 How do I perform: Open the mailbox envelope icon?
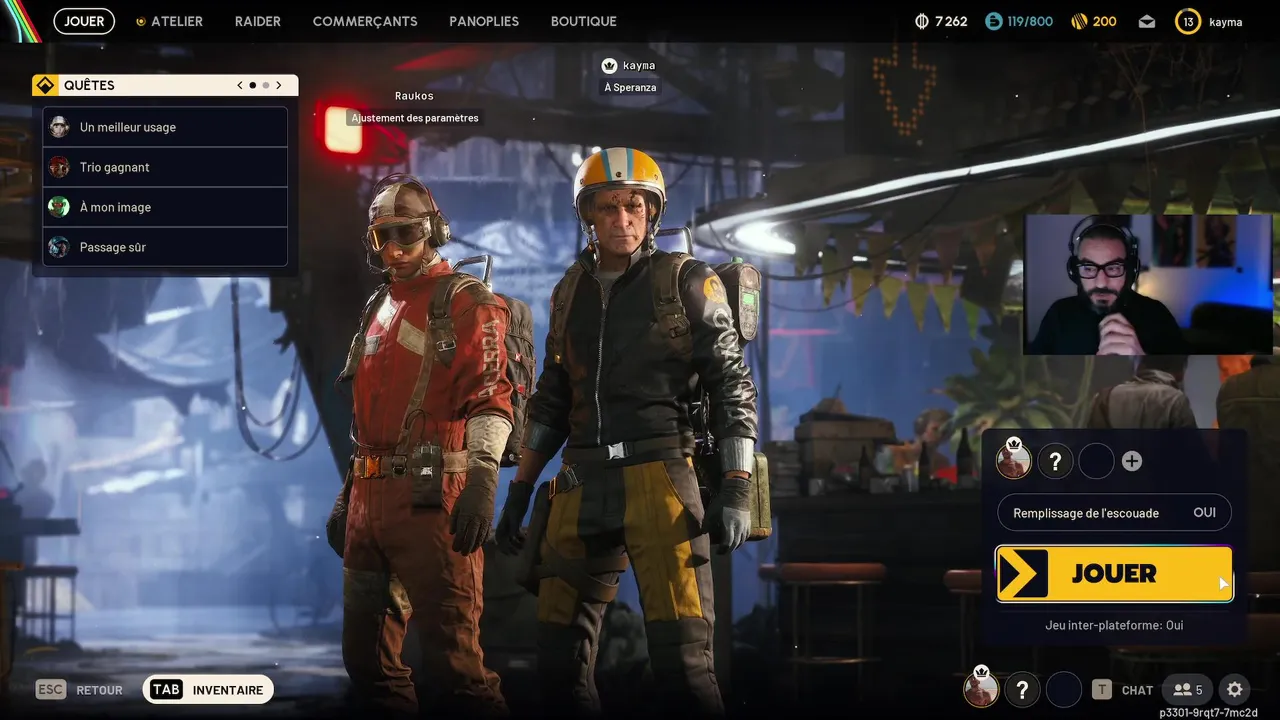pos(1147,21)
